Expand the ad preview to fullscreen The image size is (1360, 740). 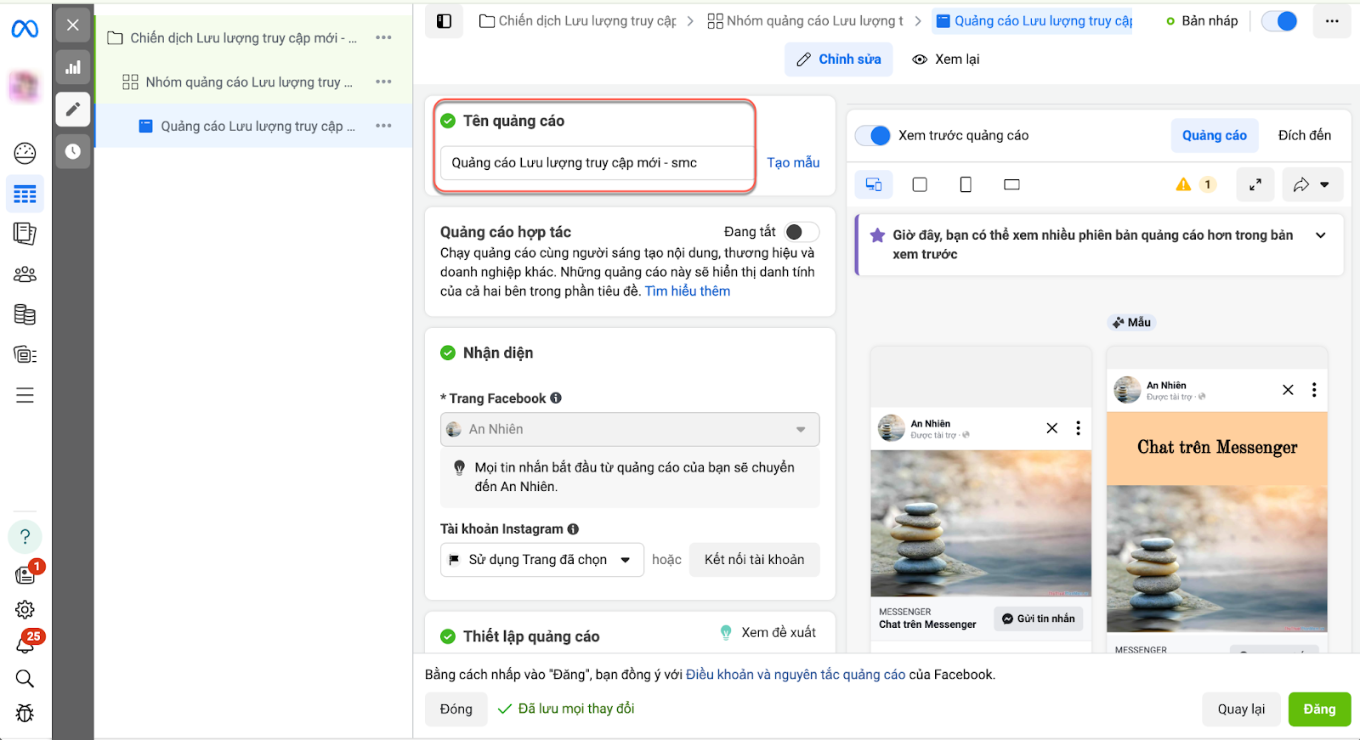tap(1255, 185)
